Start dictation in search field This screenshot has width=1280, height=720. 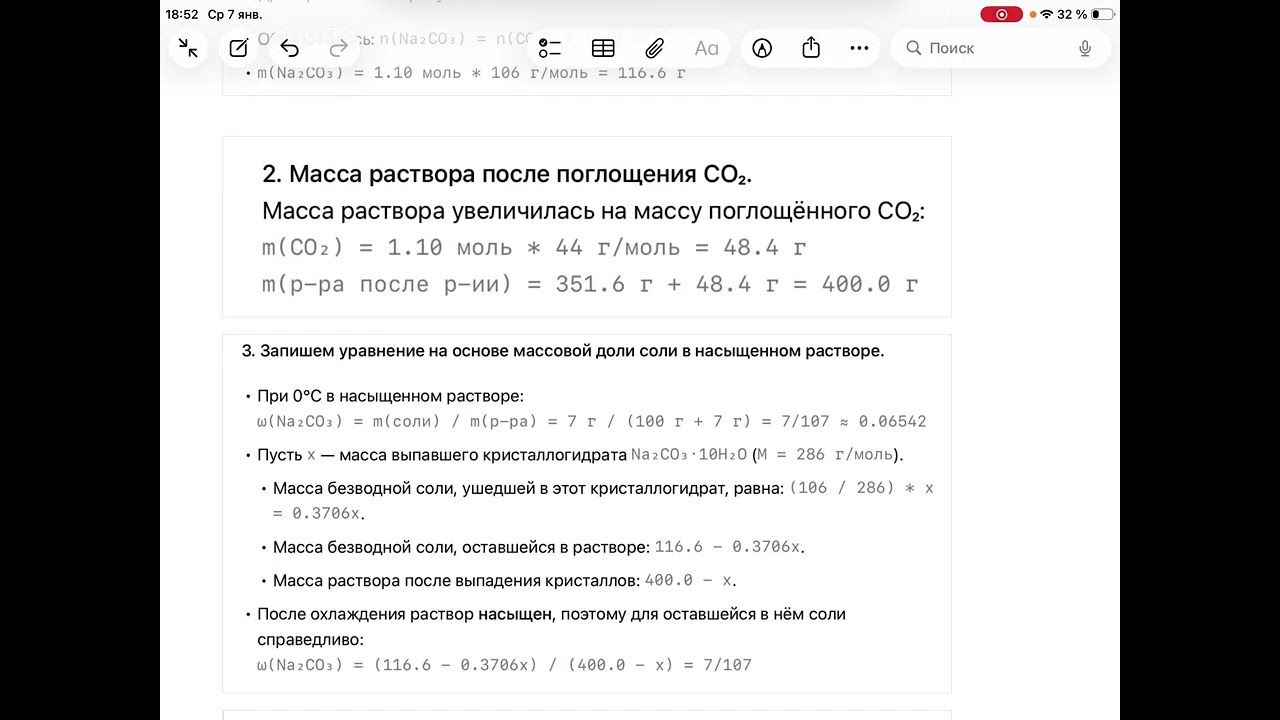coord(1085,48)
